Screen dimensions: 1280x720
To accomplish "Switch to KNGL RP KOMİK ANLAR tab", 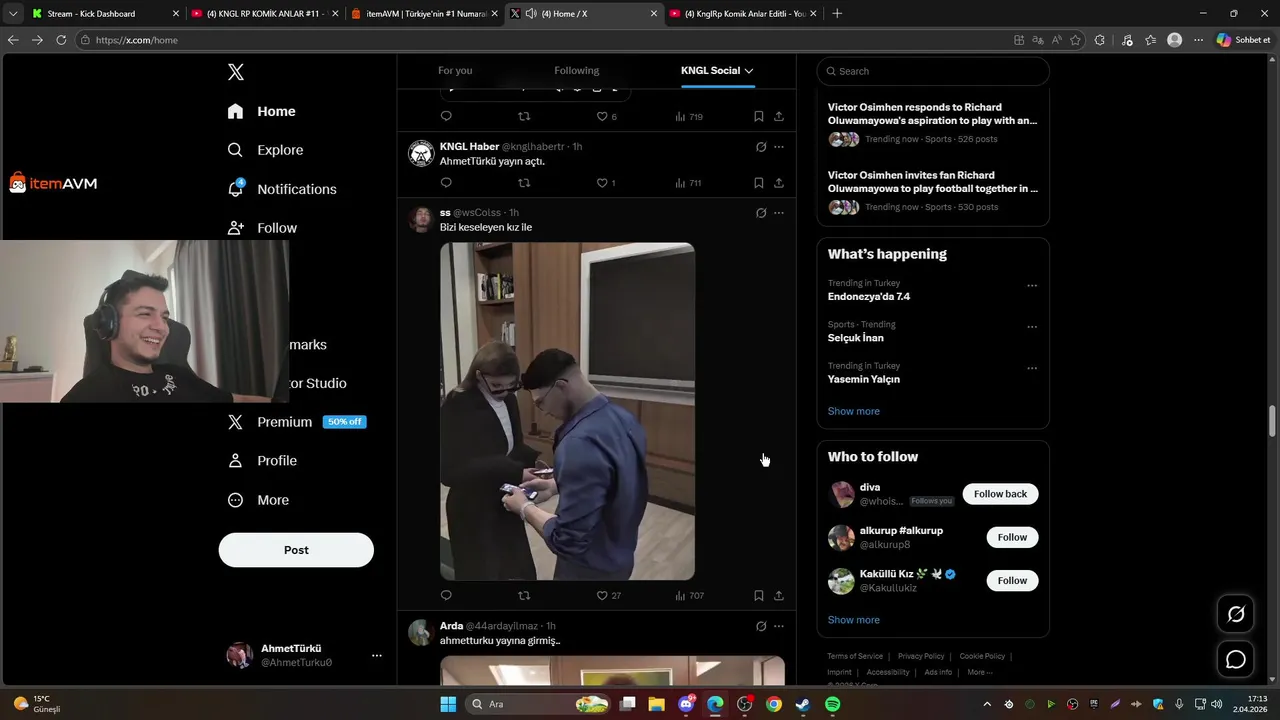I will (264, 14).
